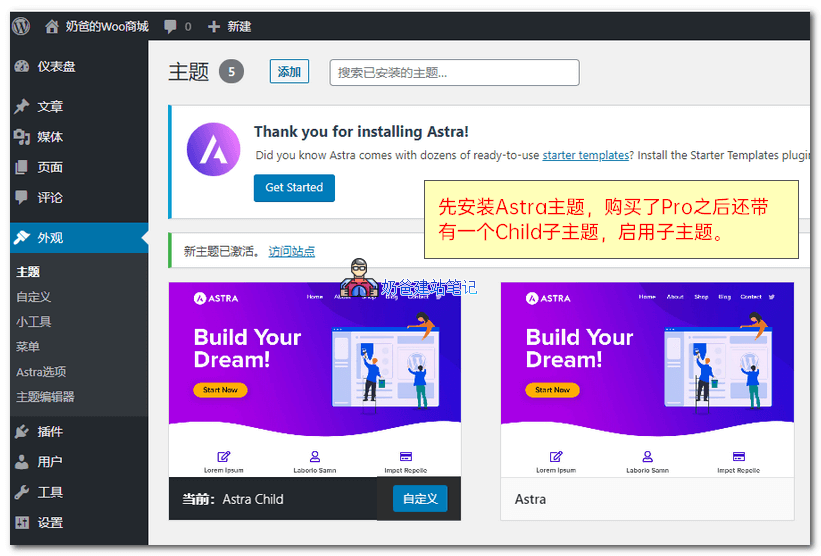Open the 小工具 submenu item
821x556 pixels.
[34, 321]
